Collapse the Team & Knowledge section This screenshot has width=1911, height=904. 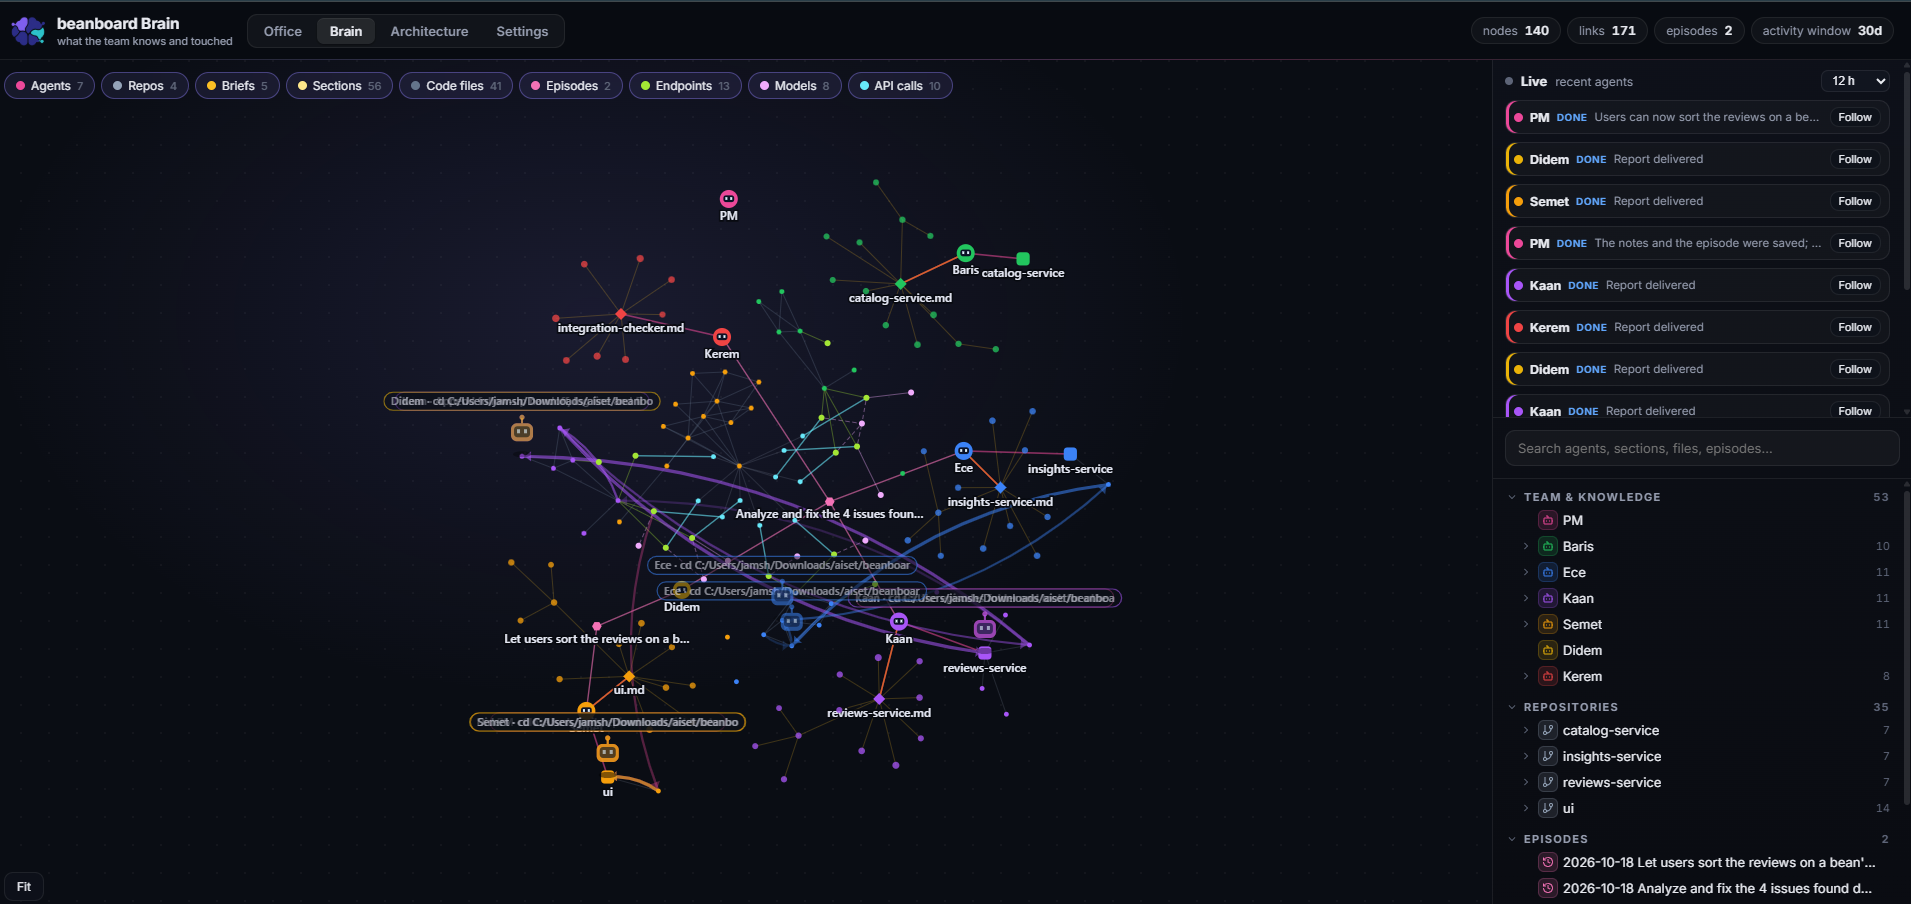point(1512,497)
